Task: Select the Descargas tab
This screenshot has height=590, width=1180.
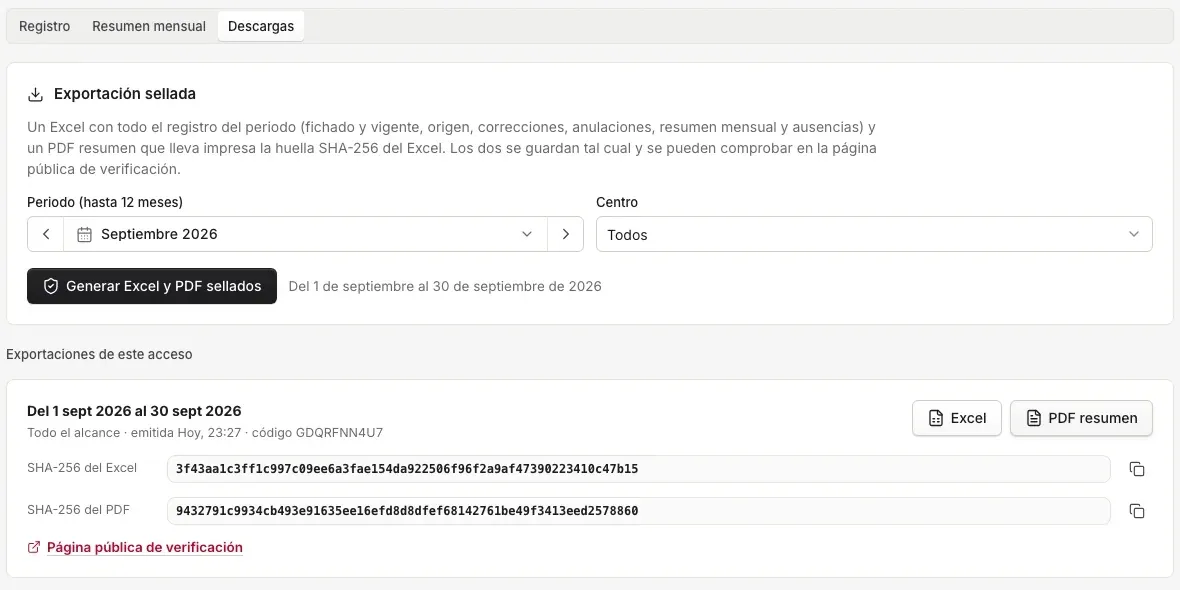Action: click(261, 26)
